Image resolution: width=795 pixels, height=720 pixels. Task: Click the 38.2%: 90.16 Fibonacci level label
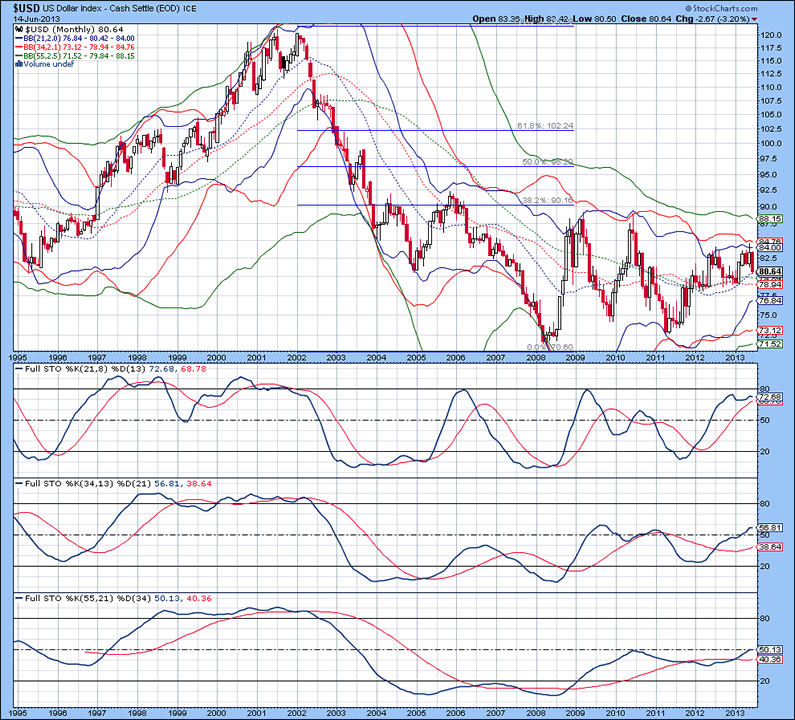[x=544, y=200]
